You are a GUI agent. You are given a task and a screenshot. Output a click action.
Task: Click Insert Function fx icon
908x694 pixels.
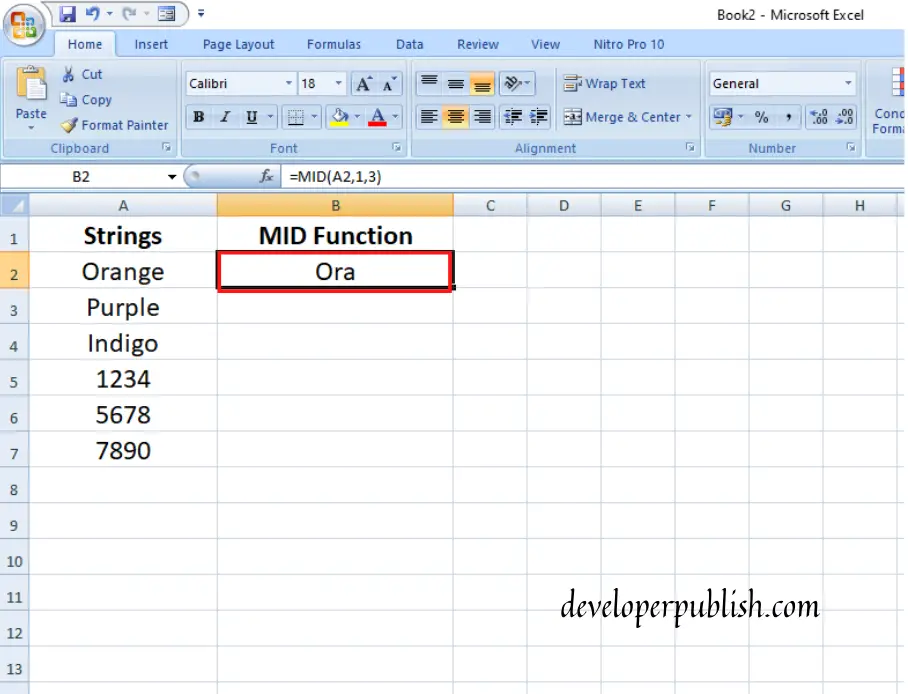(x=266, y=176)
